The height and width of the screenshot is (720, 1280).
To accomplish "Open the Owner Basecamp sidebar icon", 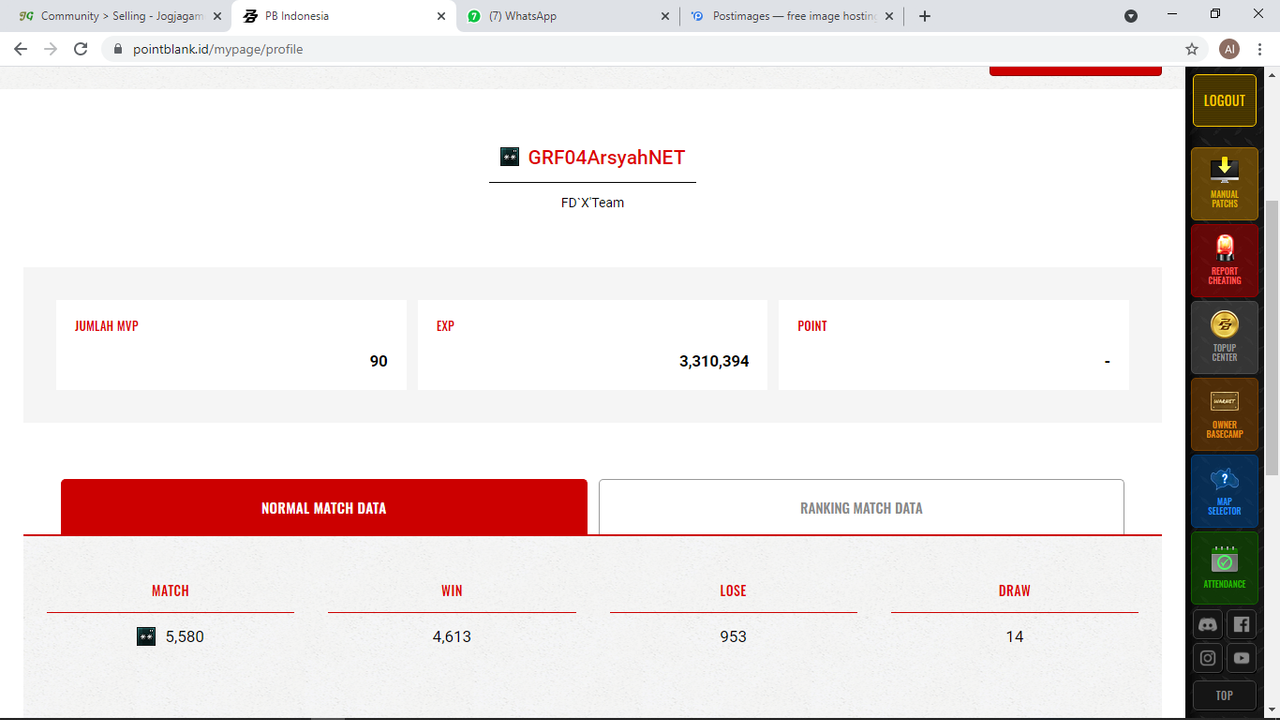I will (1224, 415).
